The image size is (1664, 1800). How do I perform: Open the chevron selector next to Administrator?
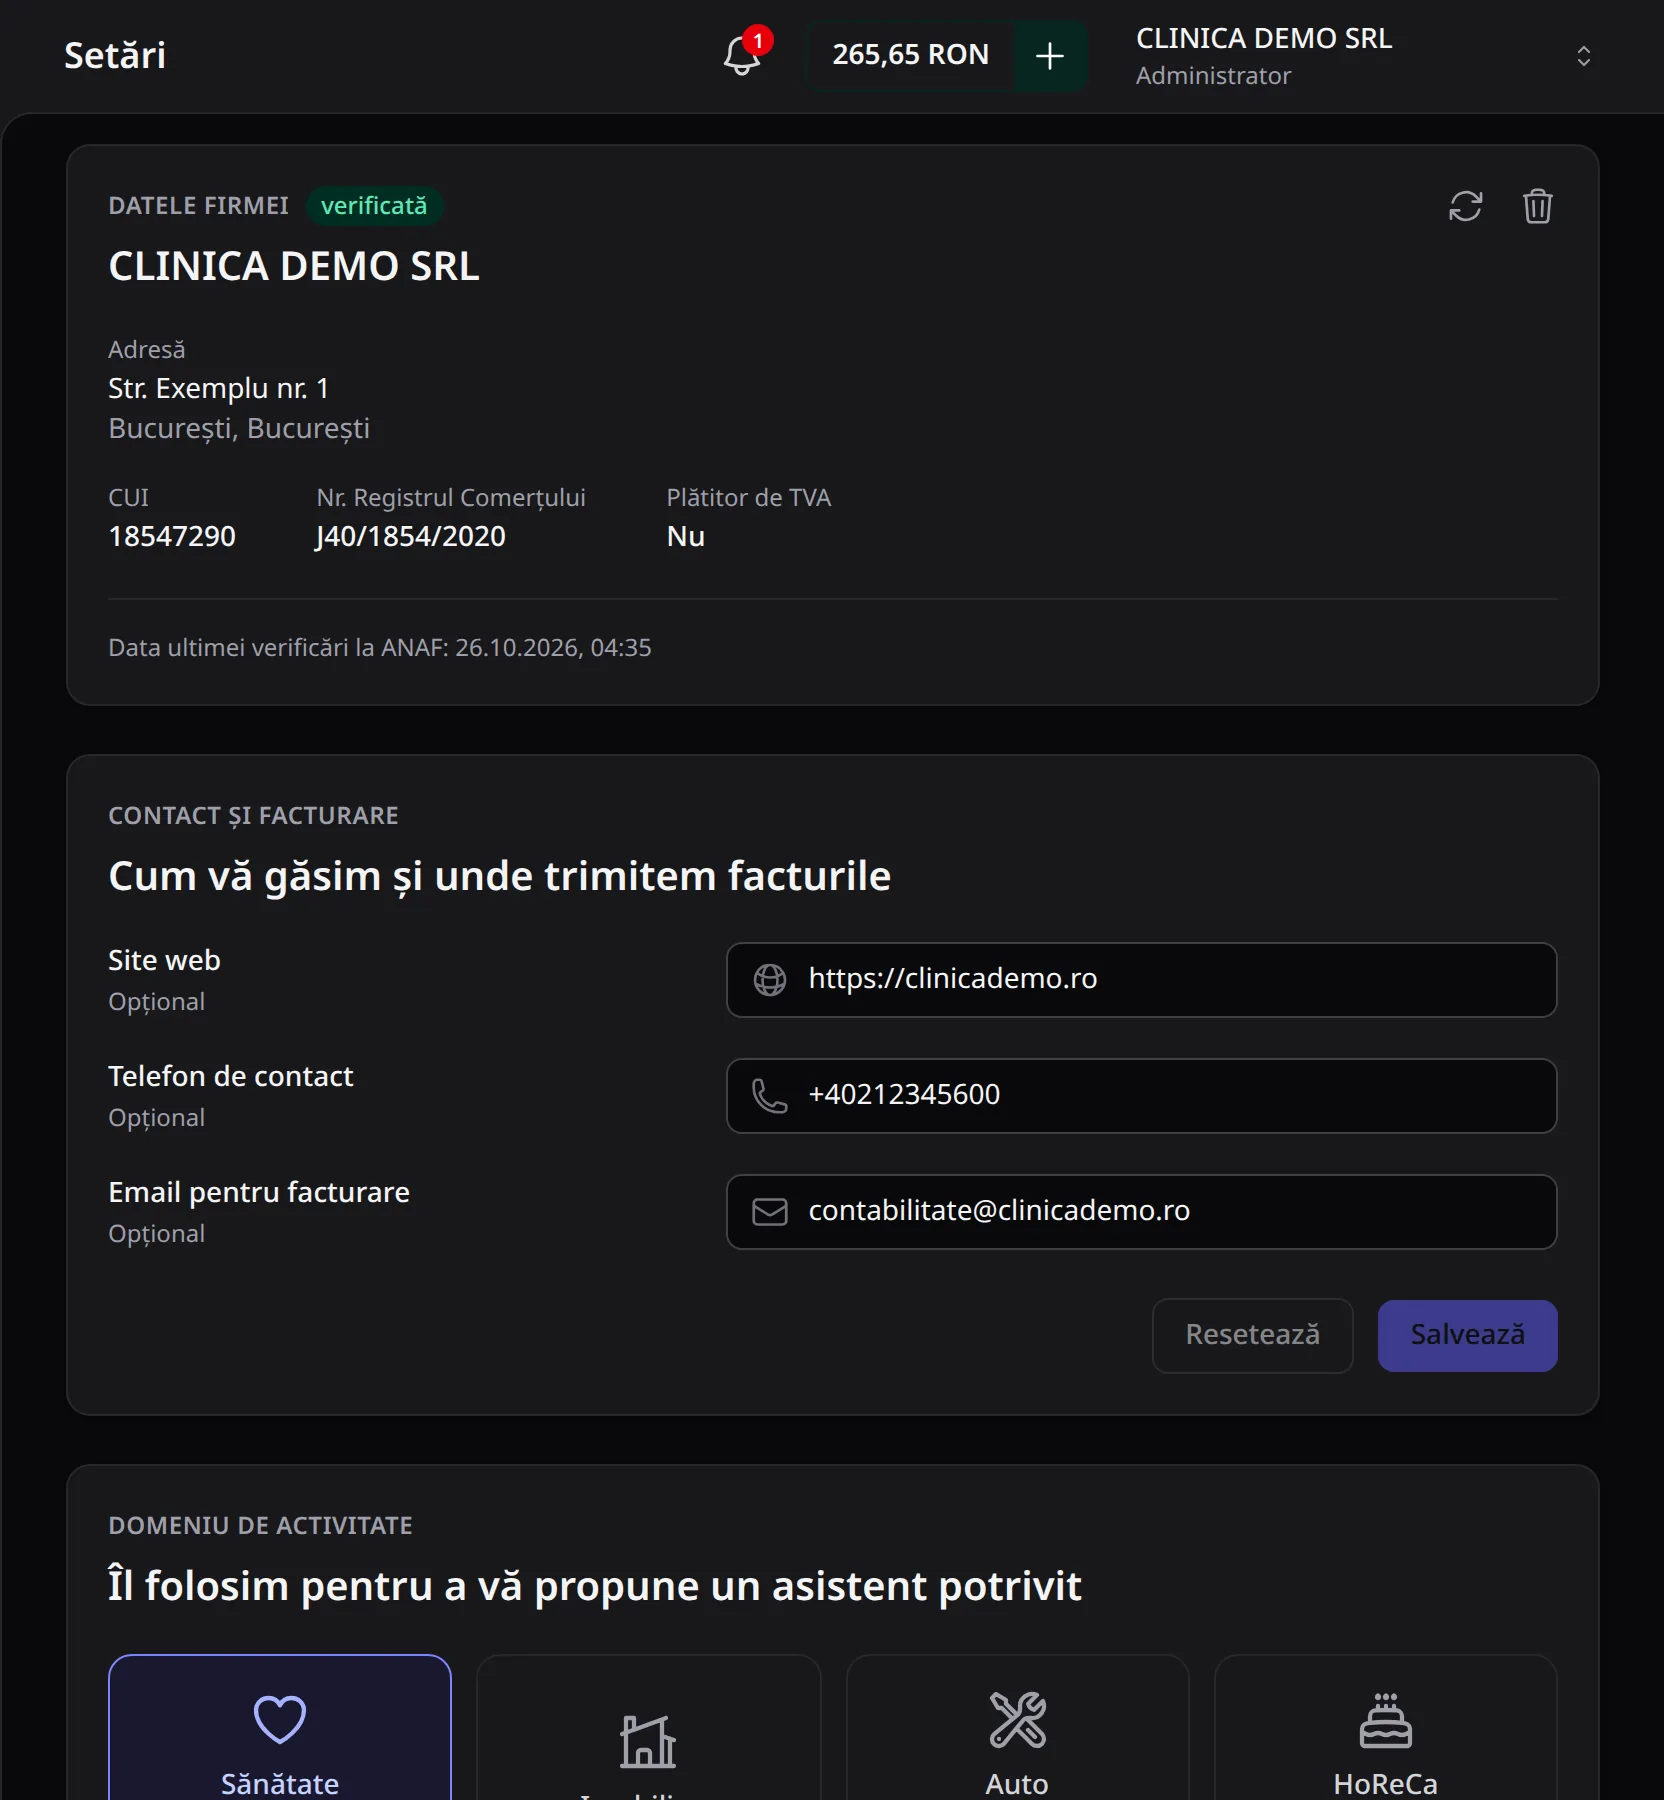point(1584,56)
